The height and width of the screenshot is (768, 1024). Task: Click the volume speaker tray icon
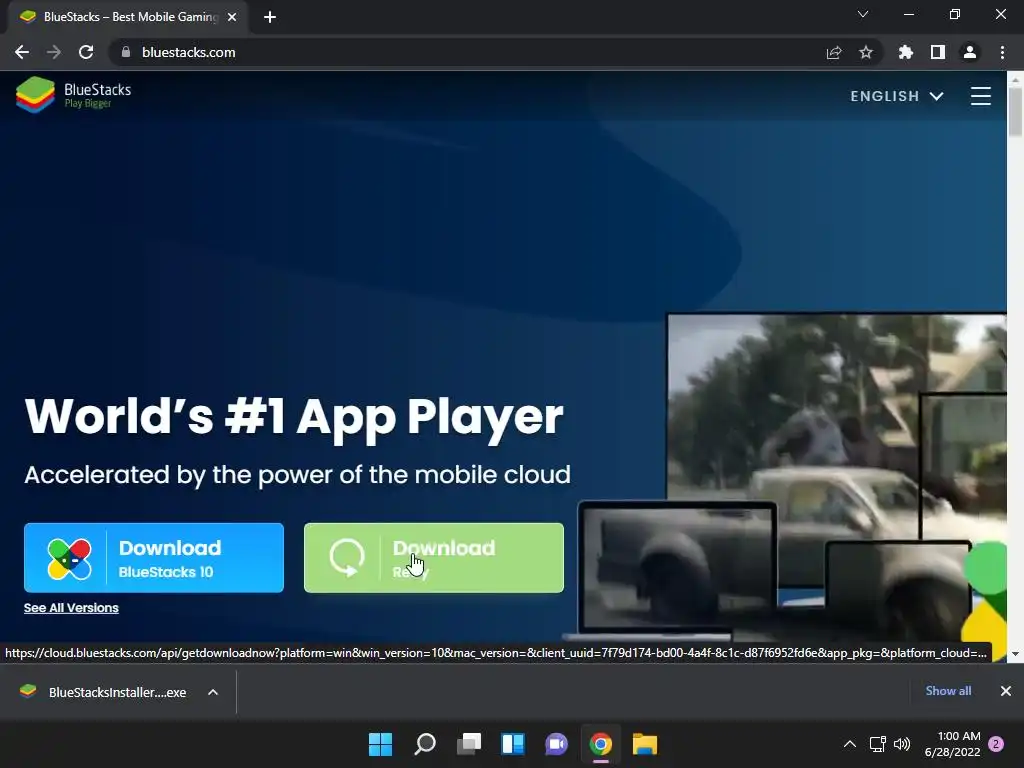coord(902,744)
